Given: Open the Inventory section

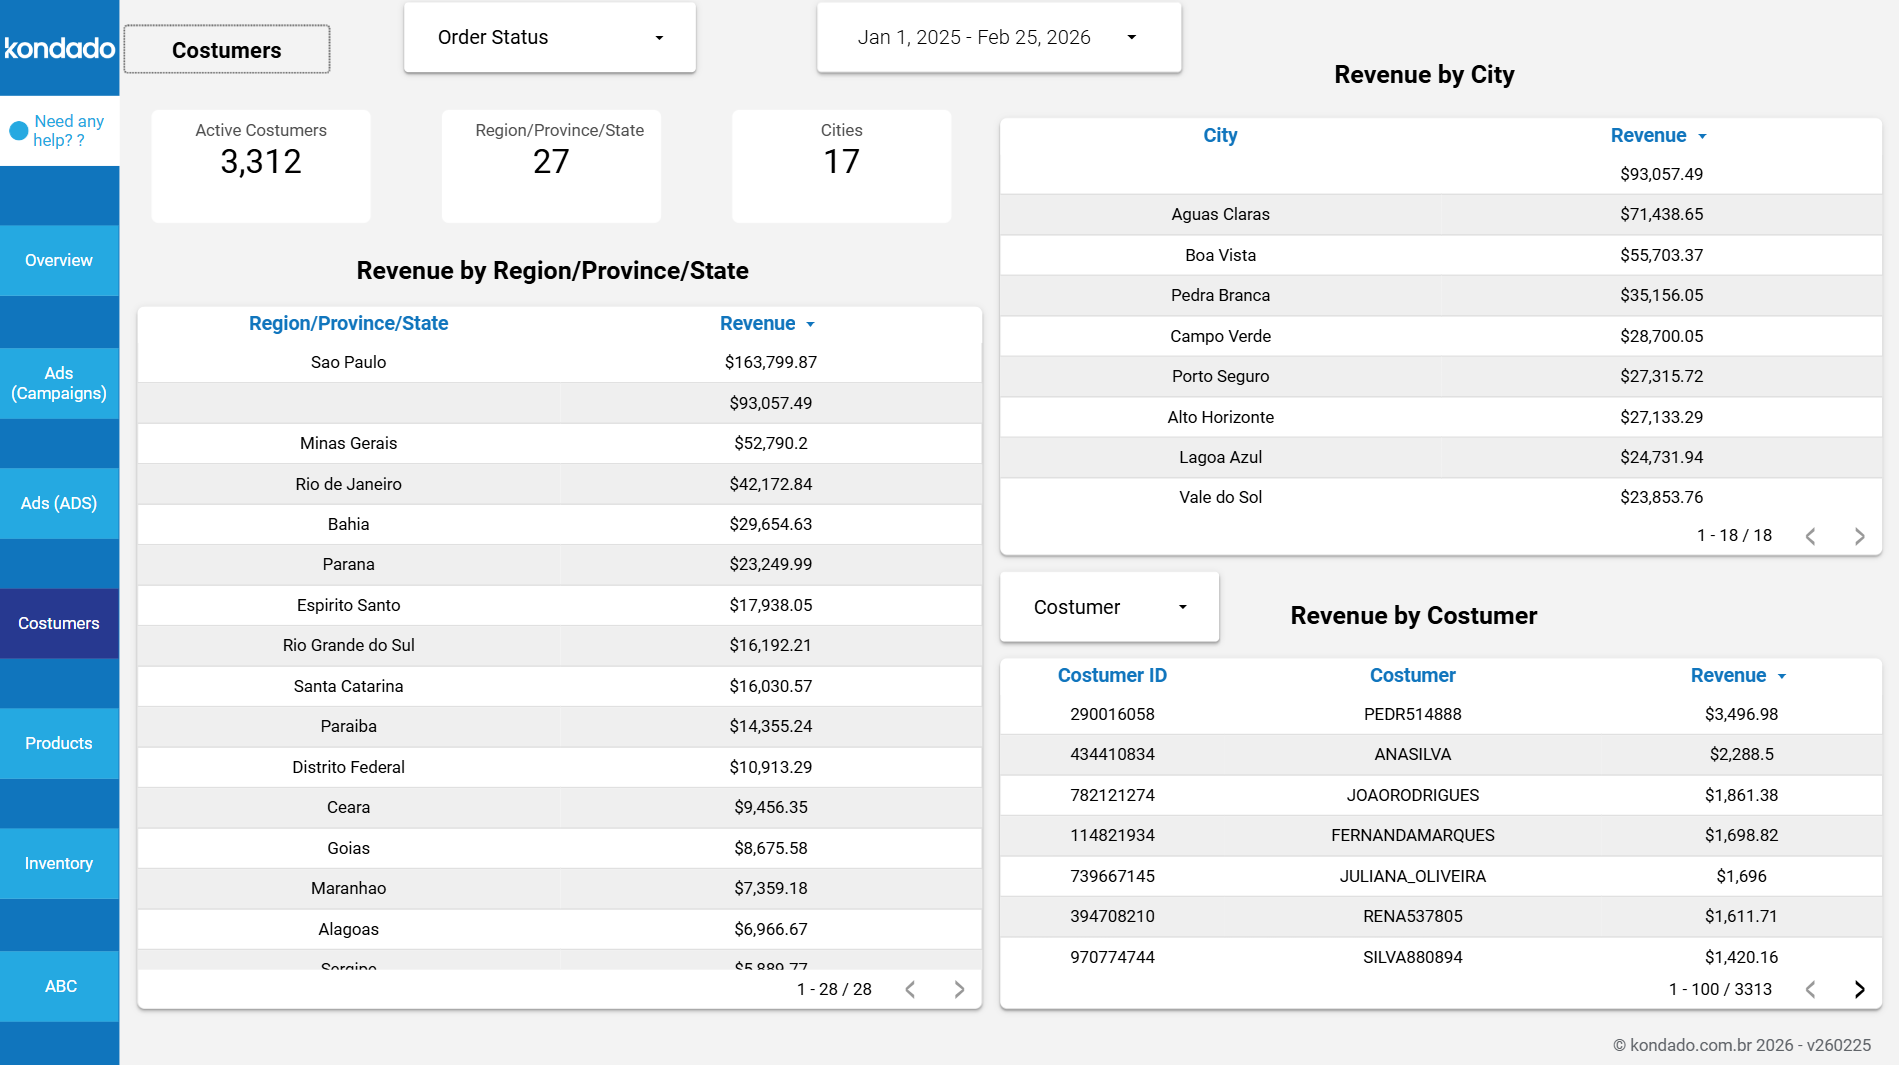Looking at the screenshot, I should [59, 863].
